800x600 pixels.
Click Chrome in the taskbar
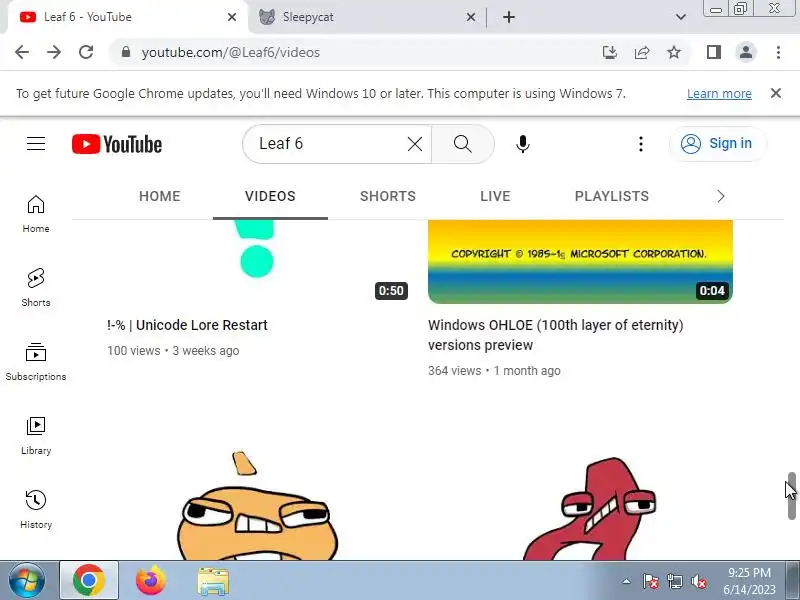coord(89,581)
